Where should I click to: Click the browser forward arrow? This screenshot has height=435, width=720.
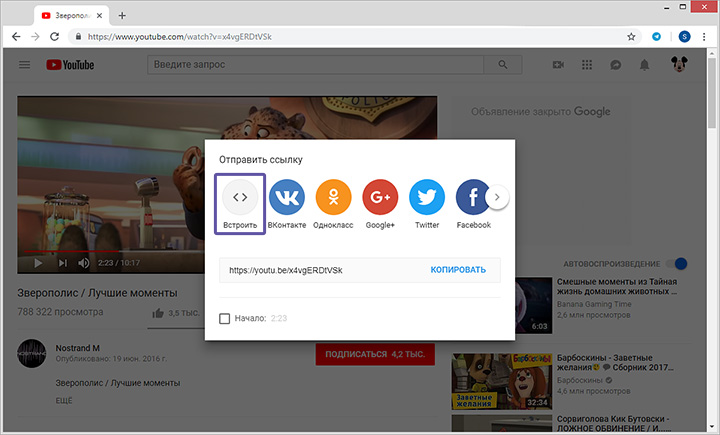35,37
